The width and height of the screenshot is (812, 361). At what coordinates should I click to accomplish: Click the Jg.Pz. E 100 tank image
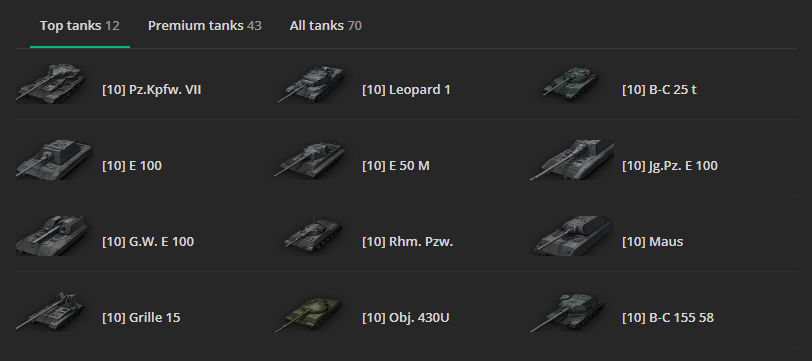(572, 160)
